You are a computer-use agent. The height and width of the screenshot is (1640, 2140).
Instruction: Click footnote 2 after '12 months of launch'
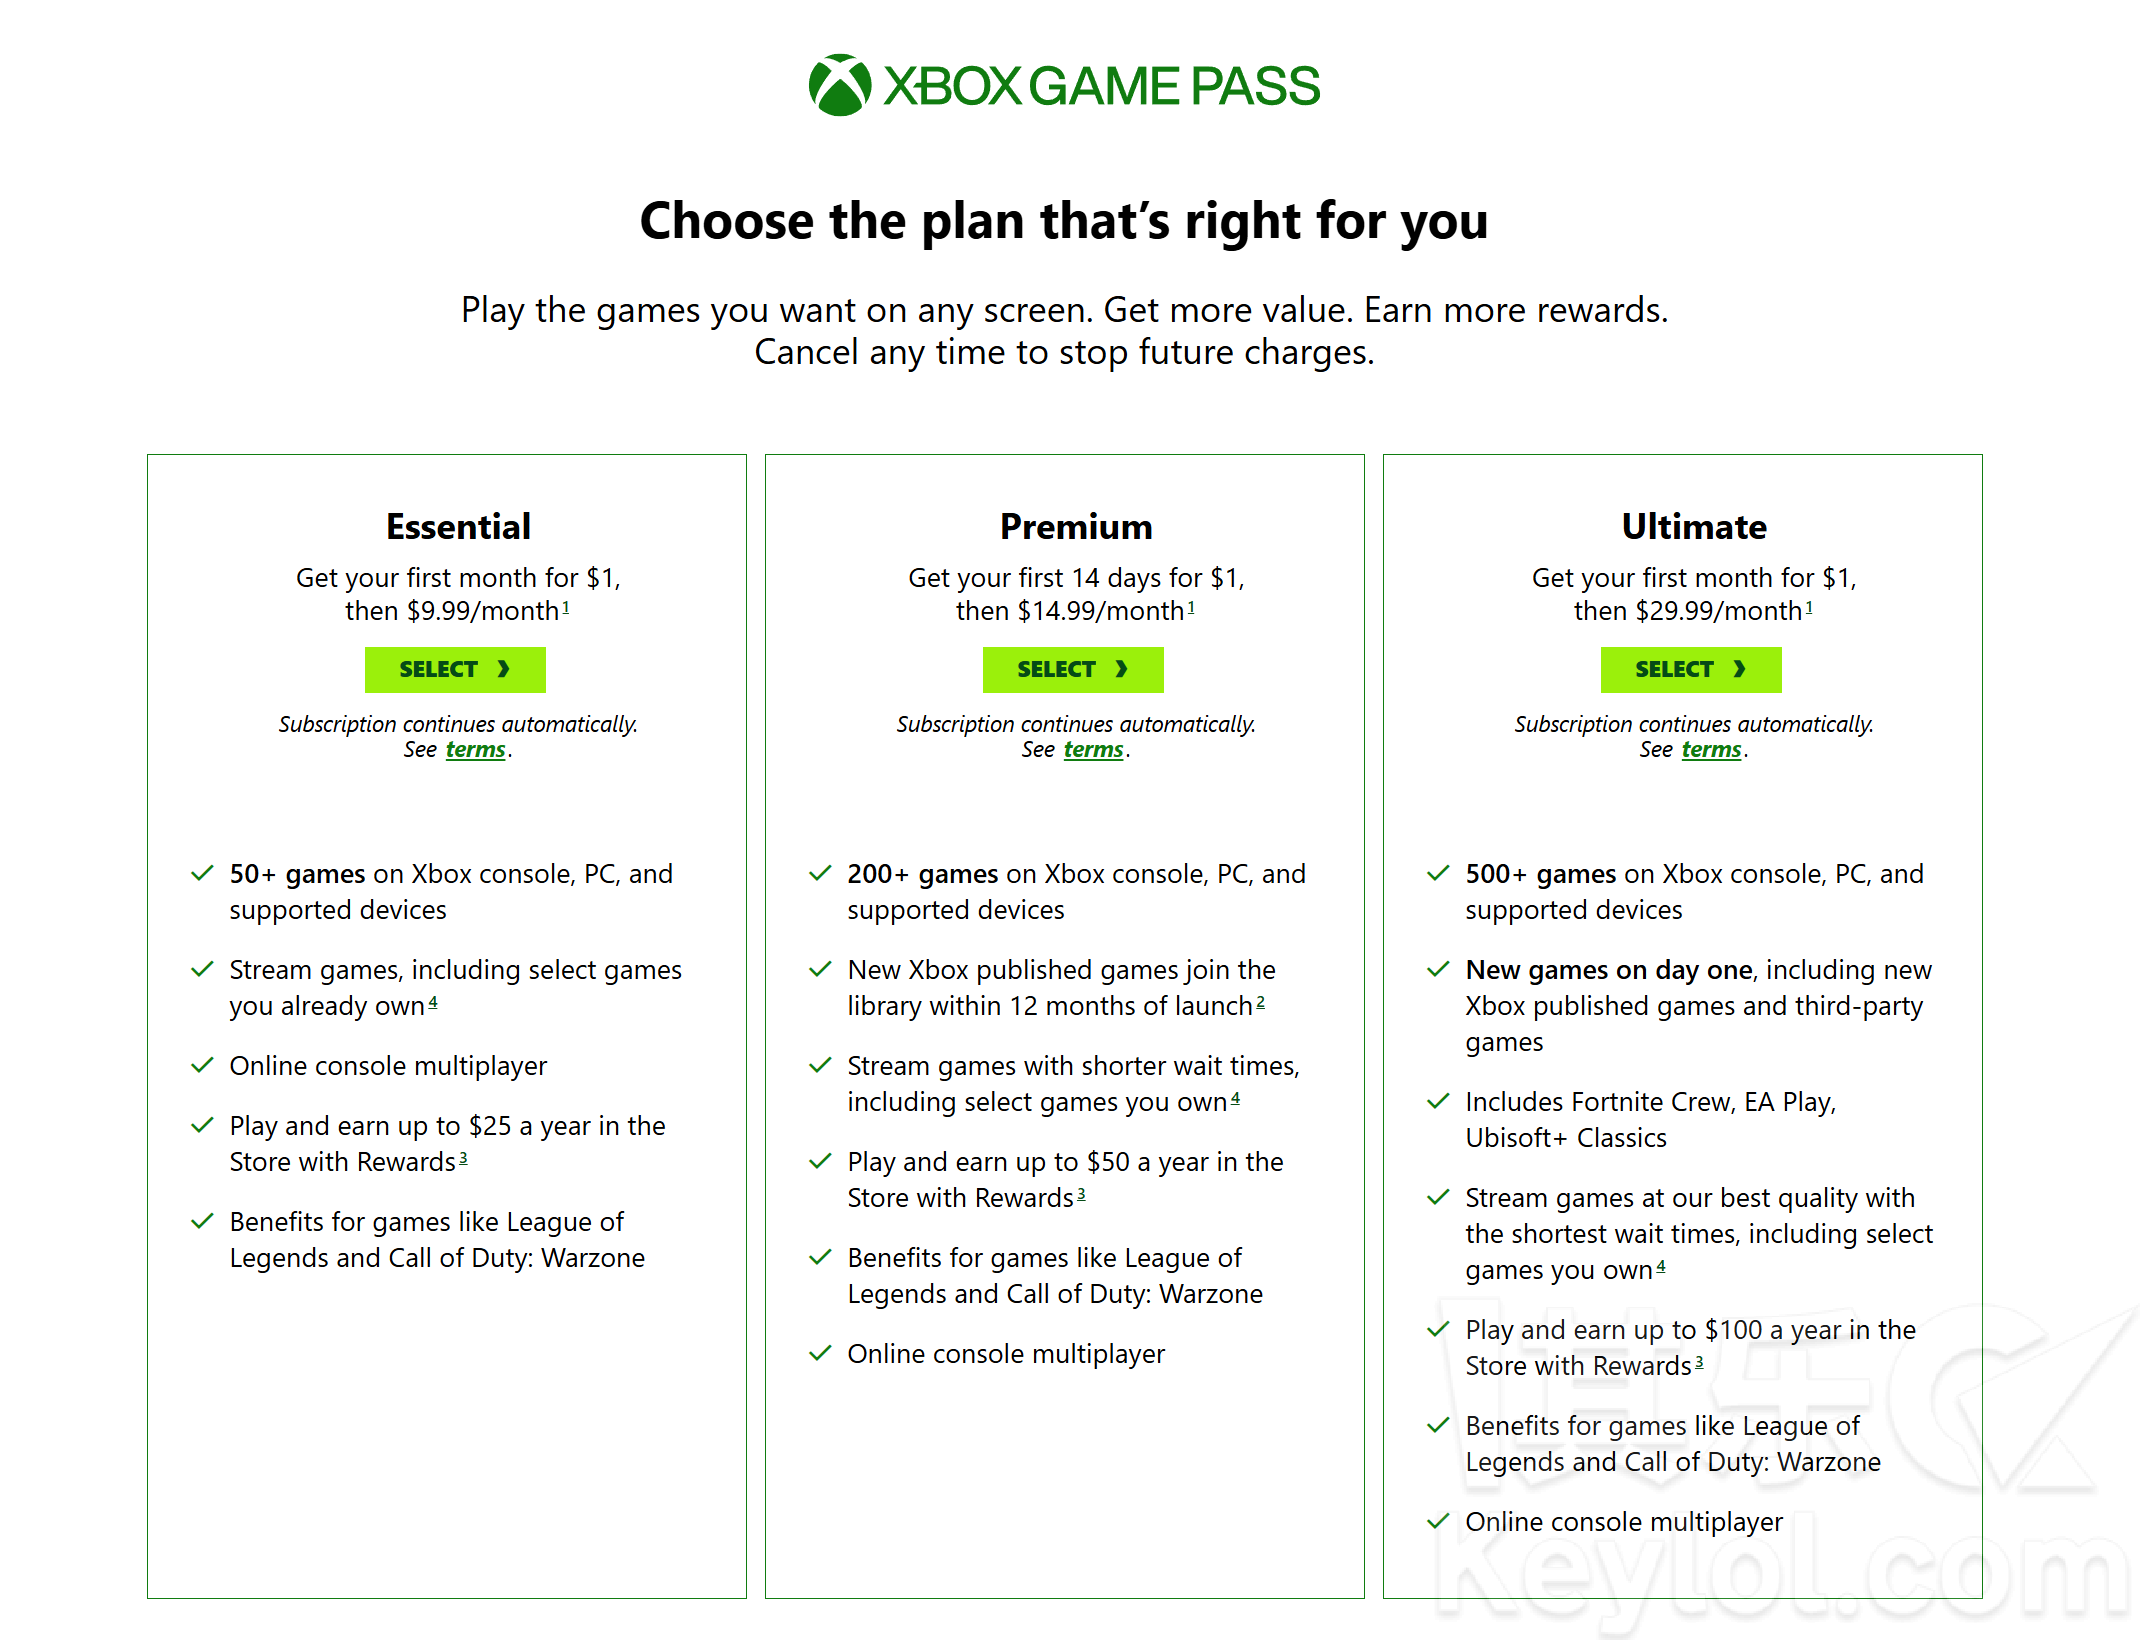click(1261, 1002)
